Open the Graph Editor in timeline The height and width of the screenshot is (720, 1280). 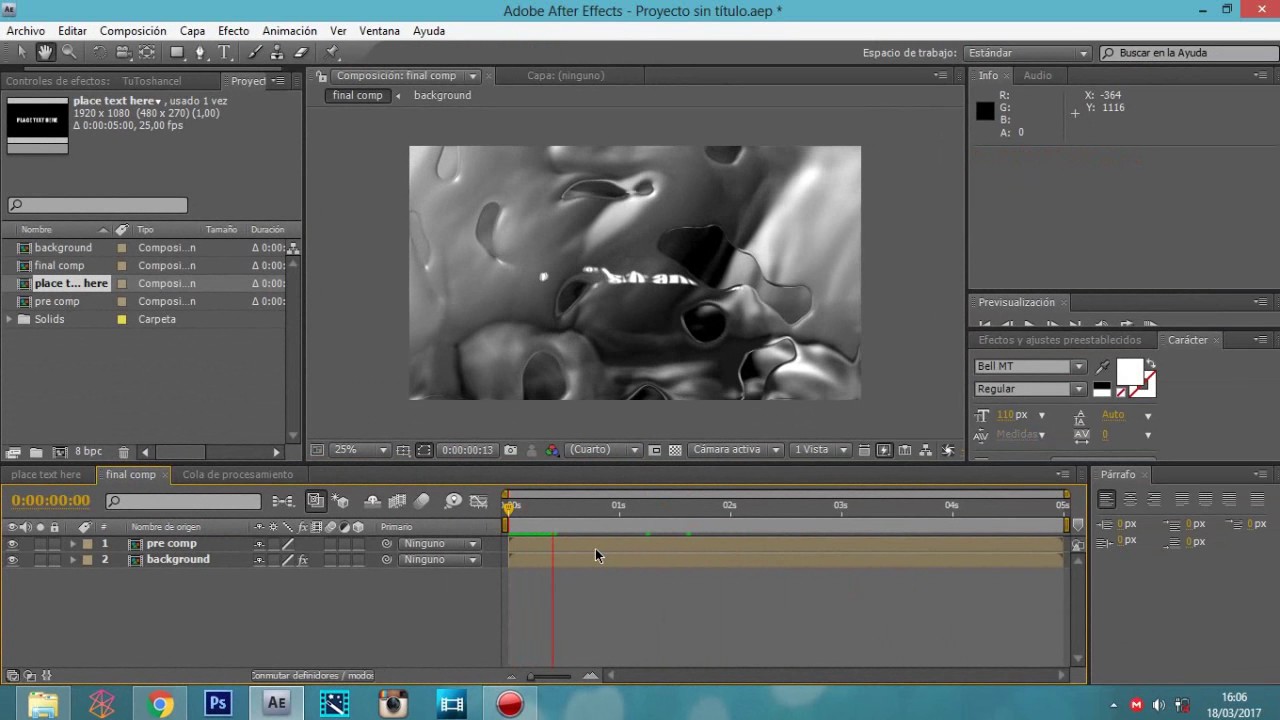(479, 501)
